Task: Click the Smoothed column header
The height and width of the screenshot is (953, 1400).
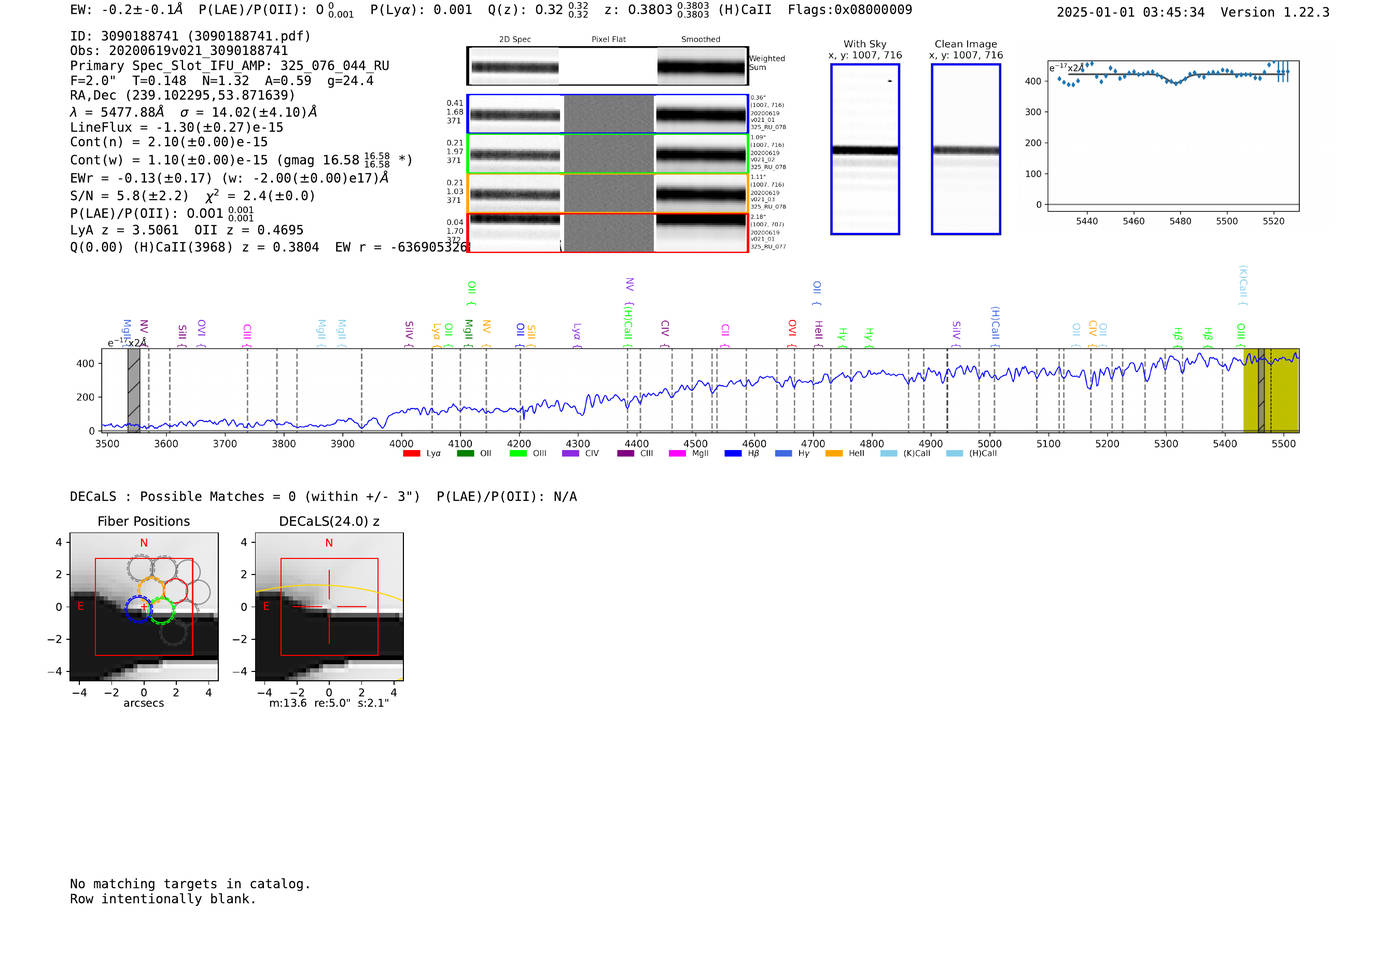Action: pyautogui.click(x=700, y=40)
